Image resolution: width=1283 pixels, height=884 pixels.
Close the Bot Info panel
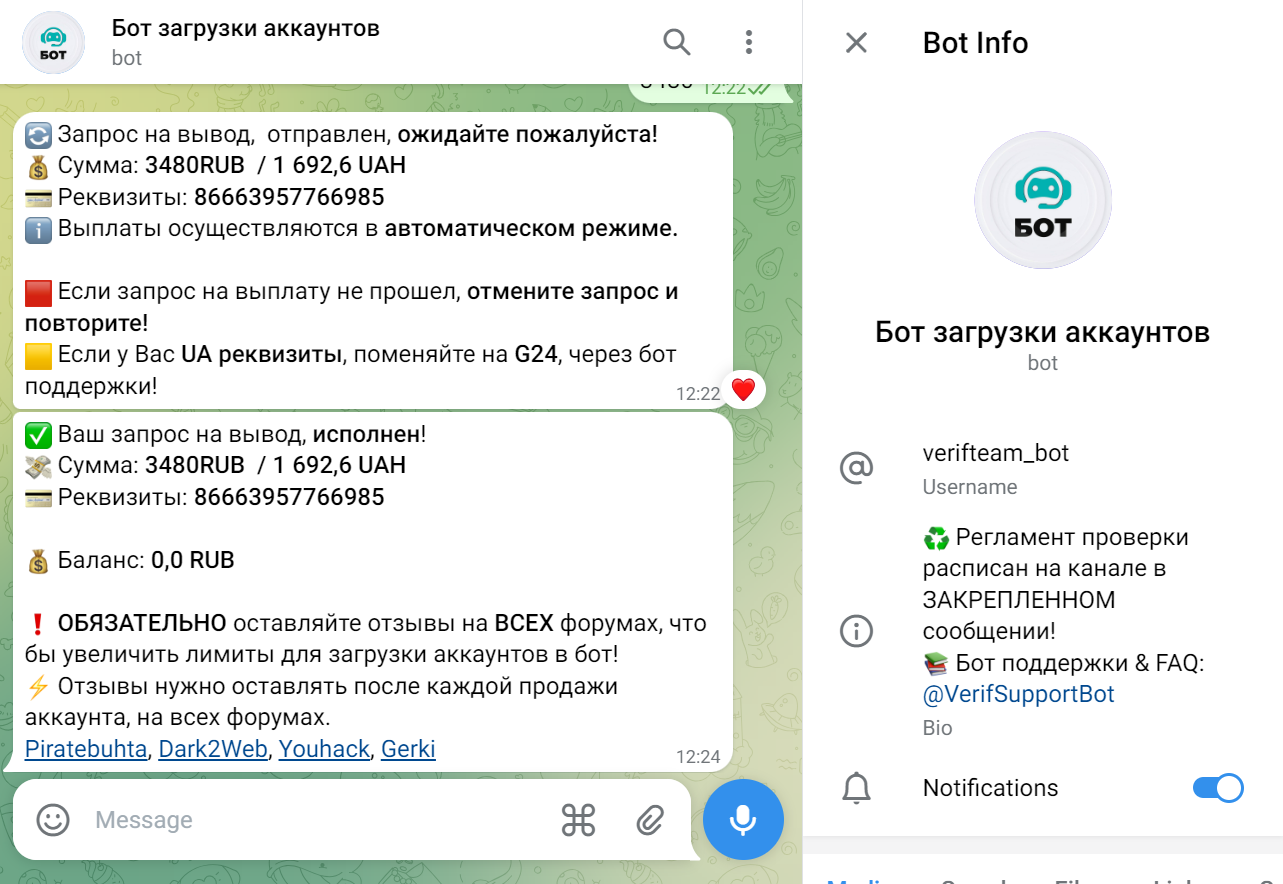pyautogui.click(x=856, y=42)
